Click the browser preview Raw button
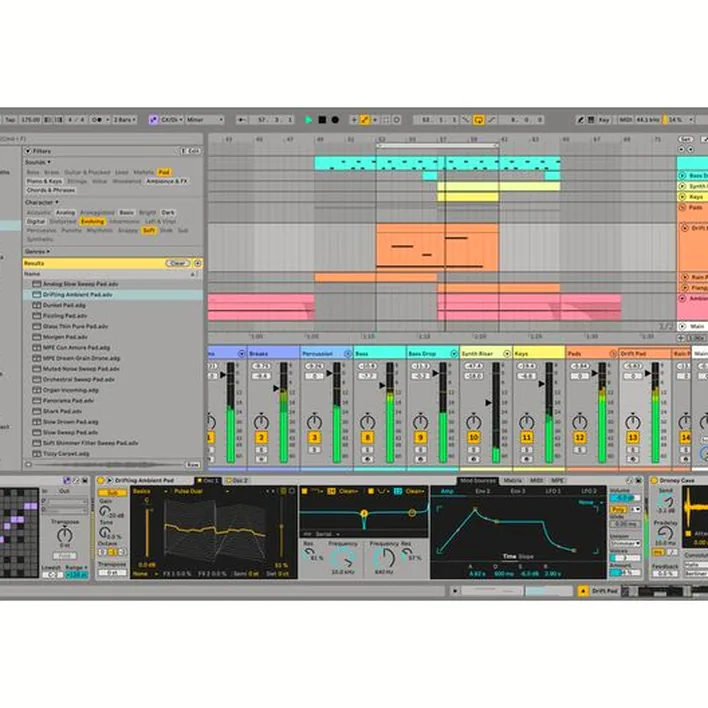This screenshot has width=708, height=708. click(193, 464)
